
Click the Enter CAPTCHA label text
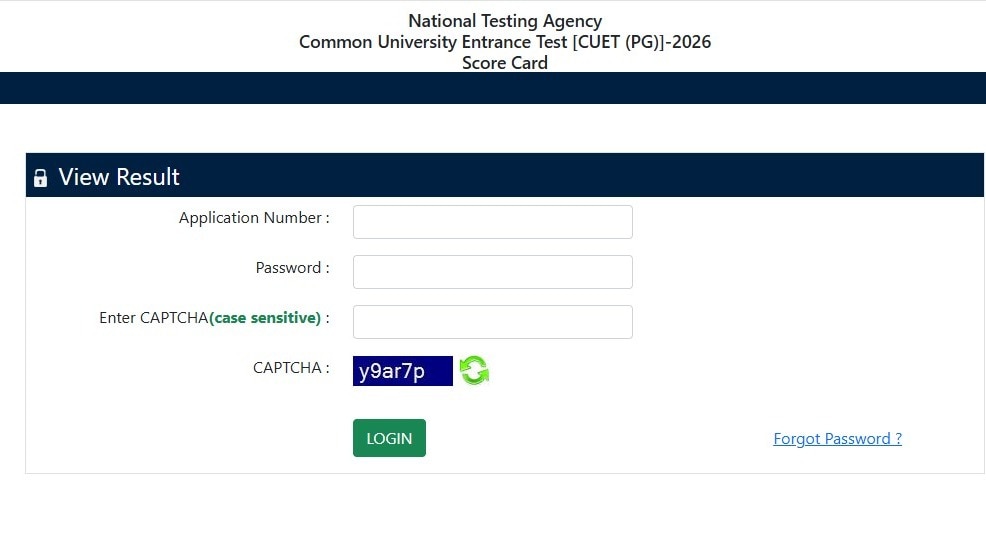point(153,318)
